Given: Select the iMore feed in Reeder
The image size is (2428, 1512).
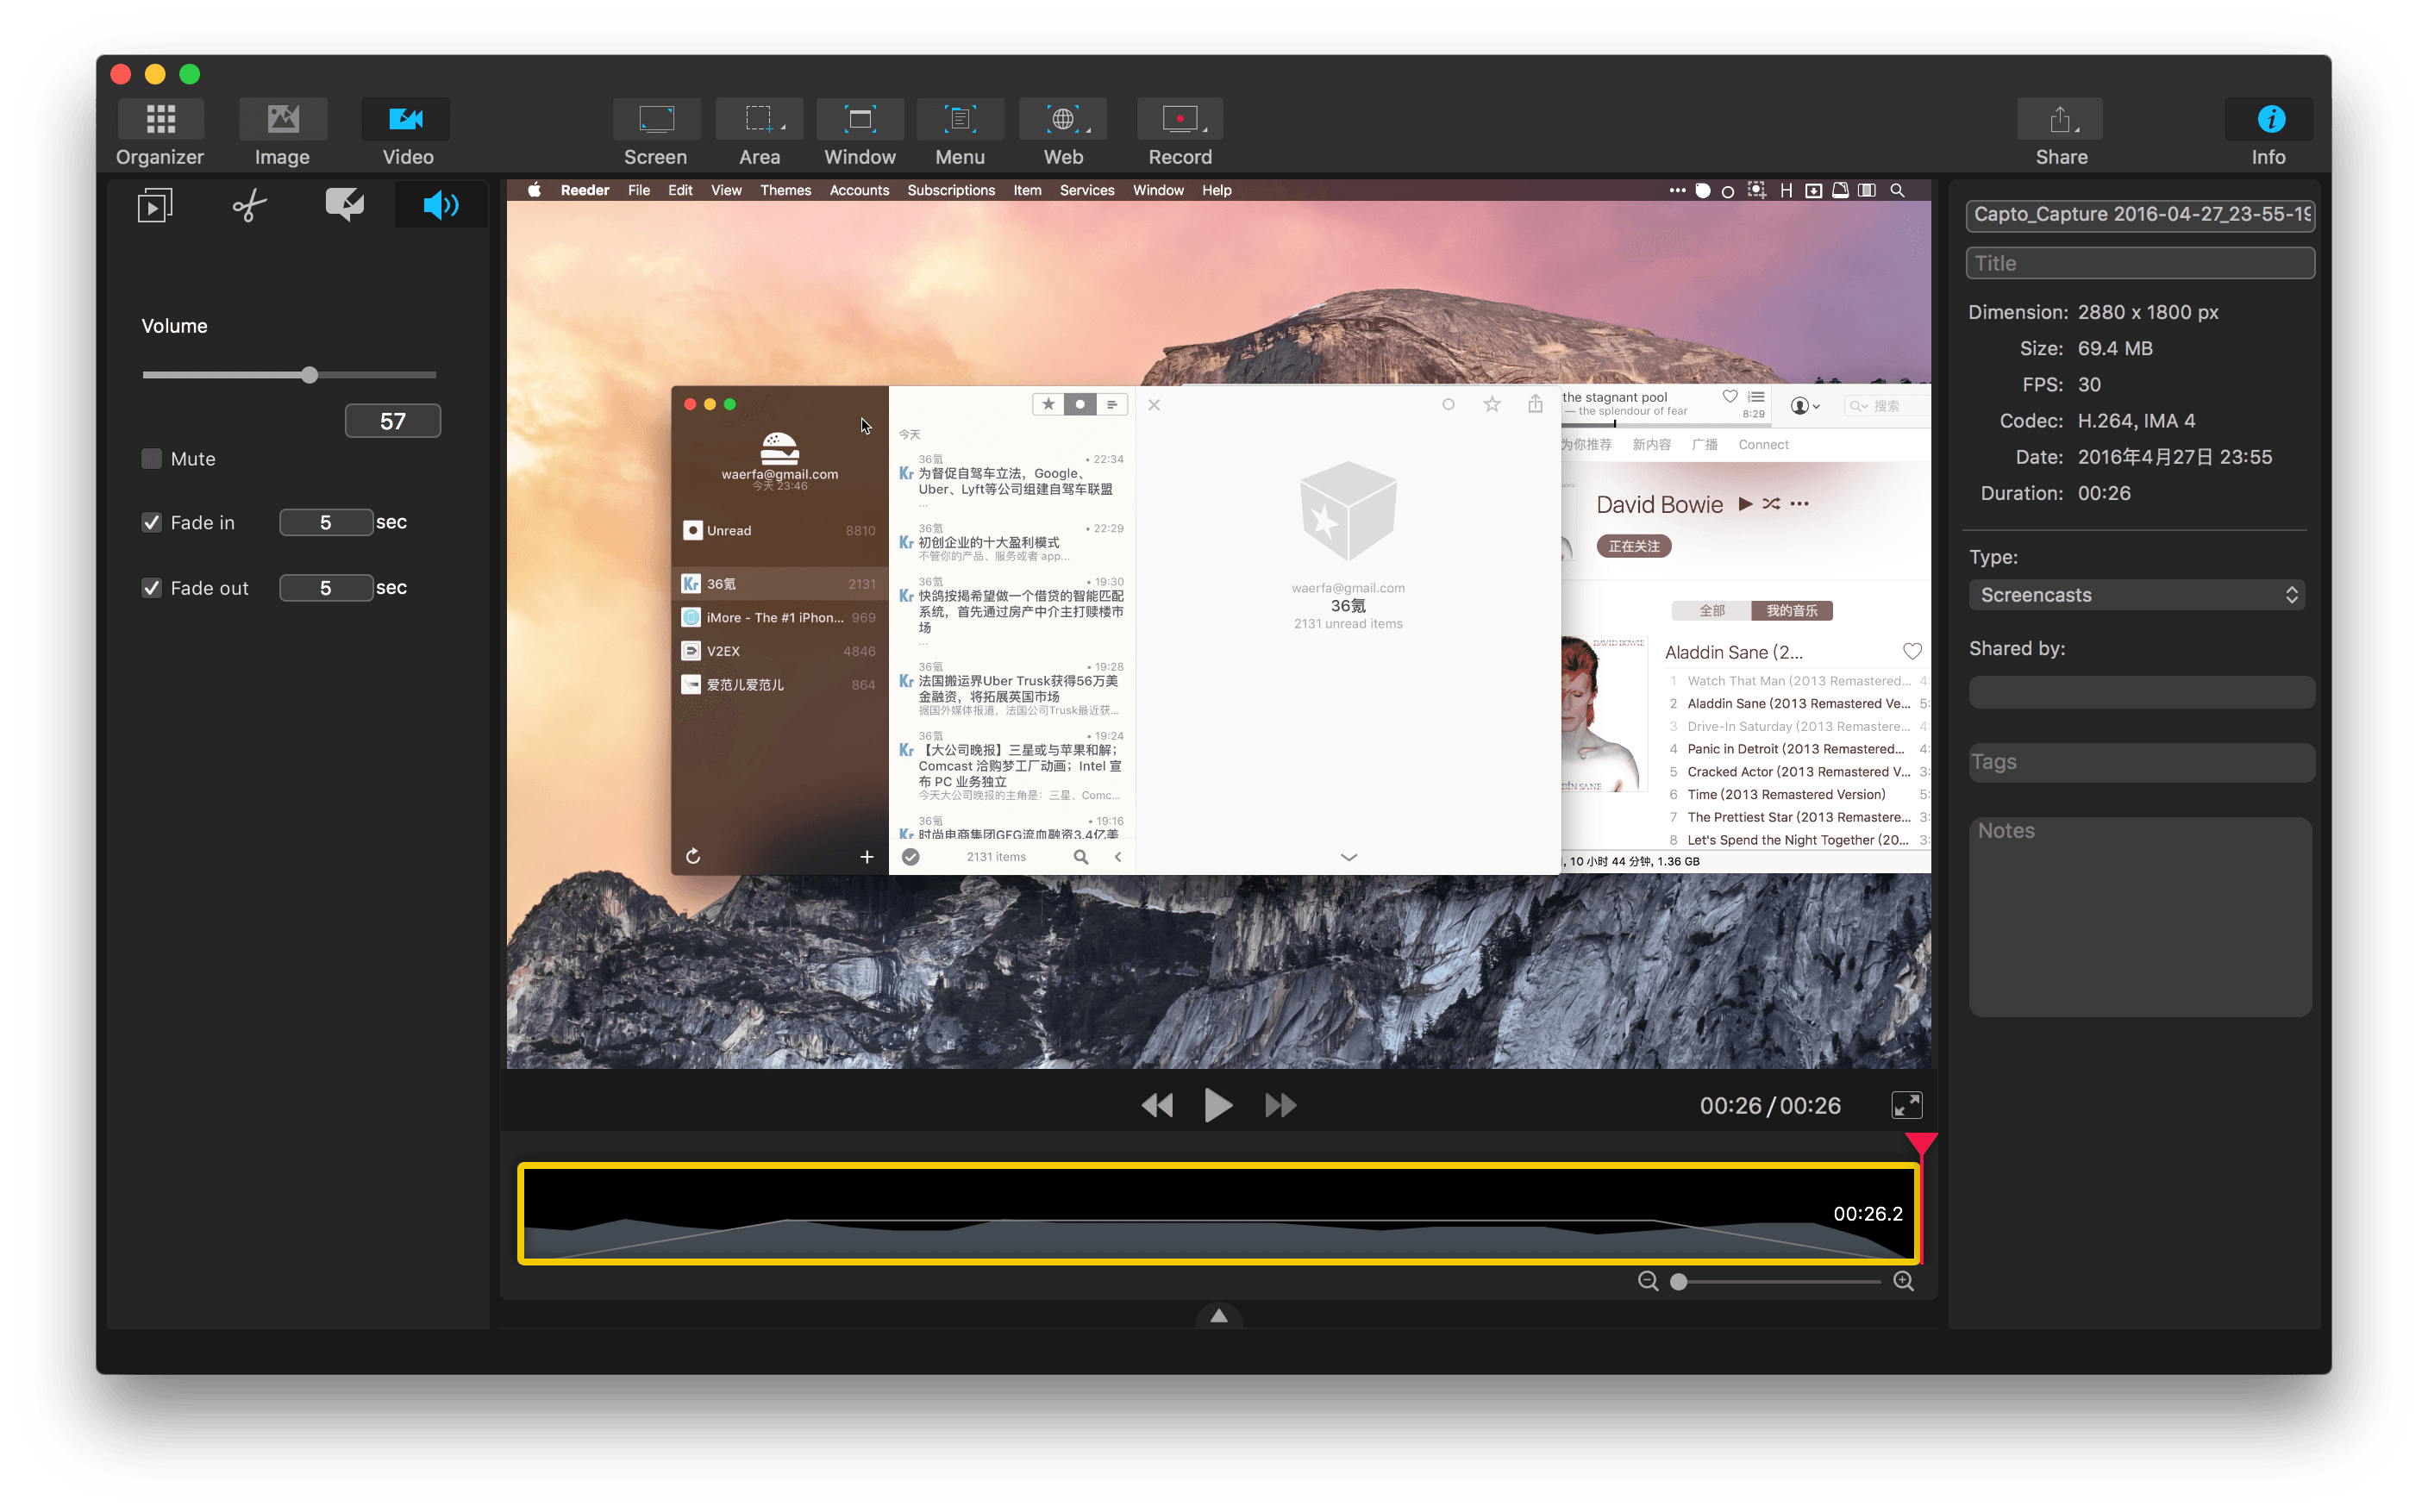Looking at the screenshot, I should pos(779,618).
